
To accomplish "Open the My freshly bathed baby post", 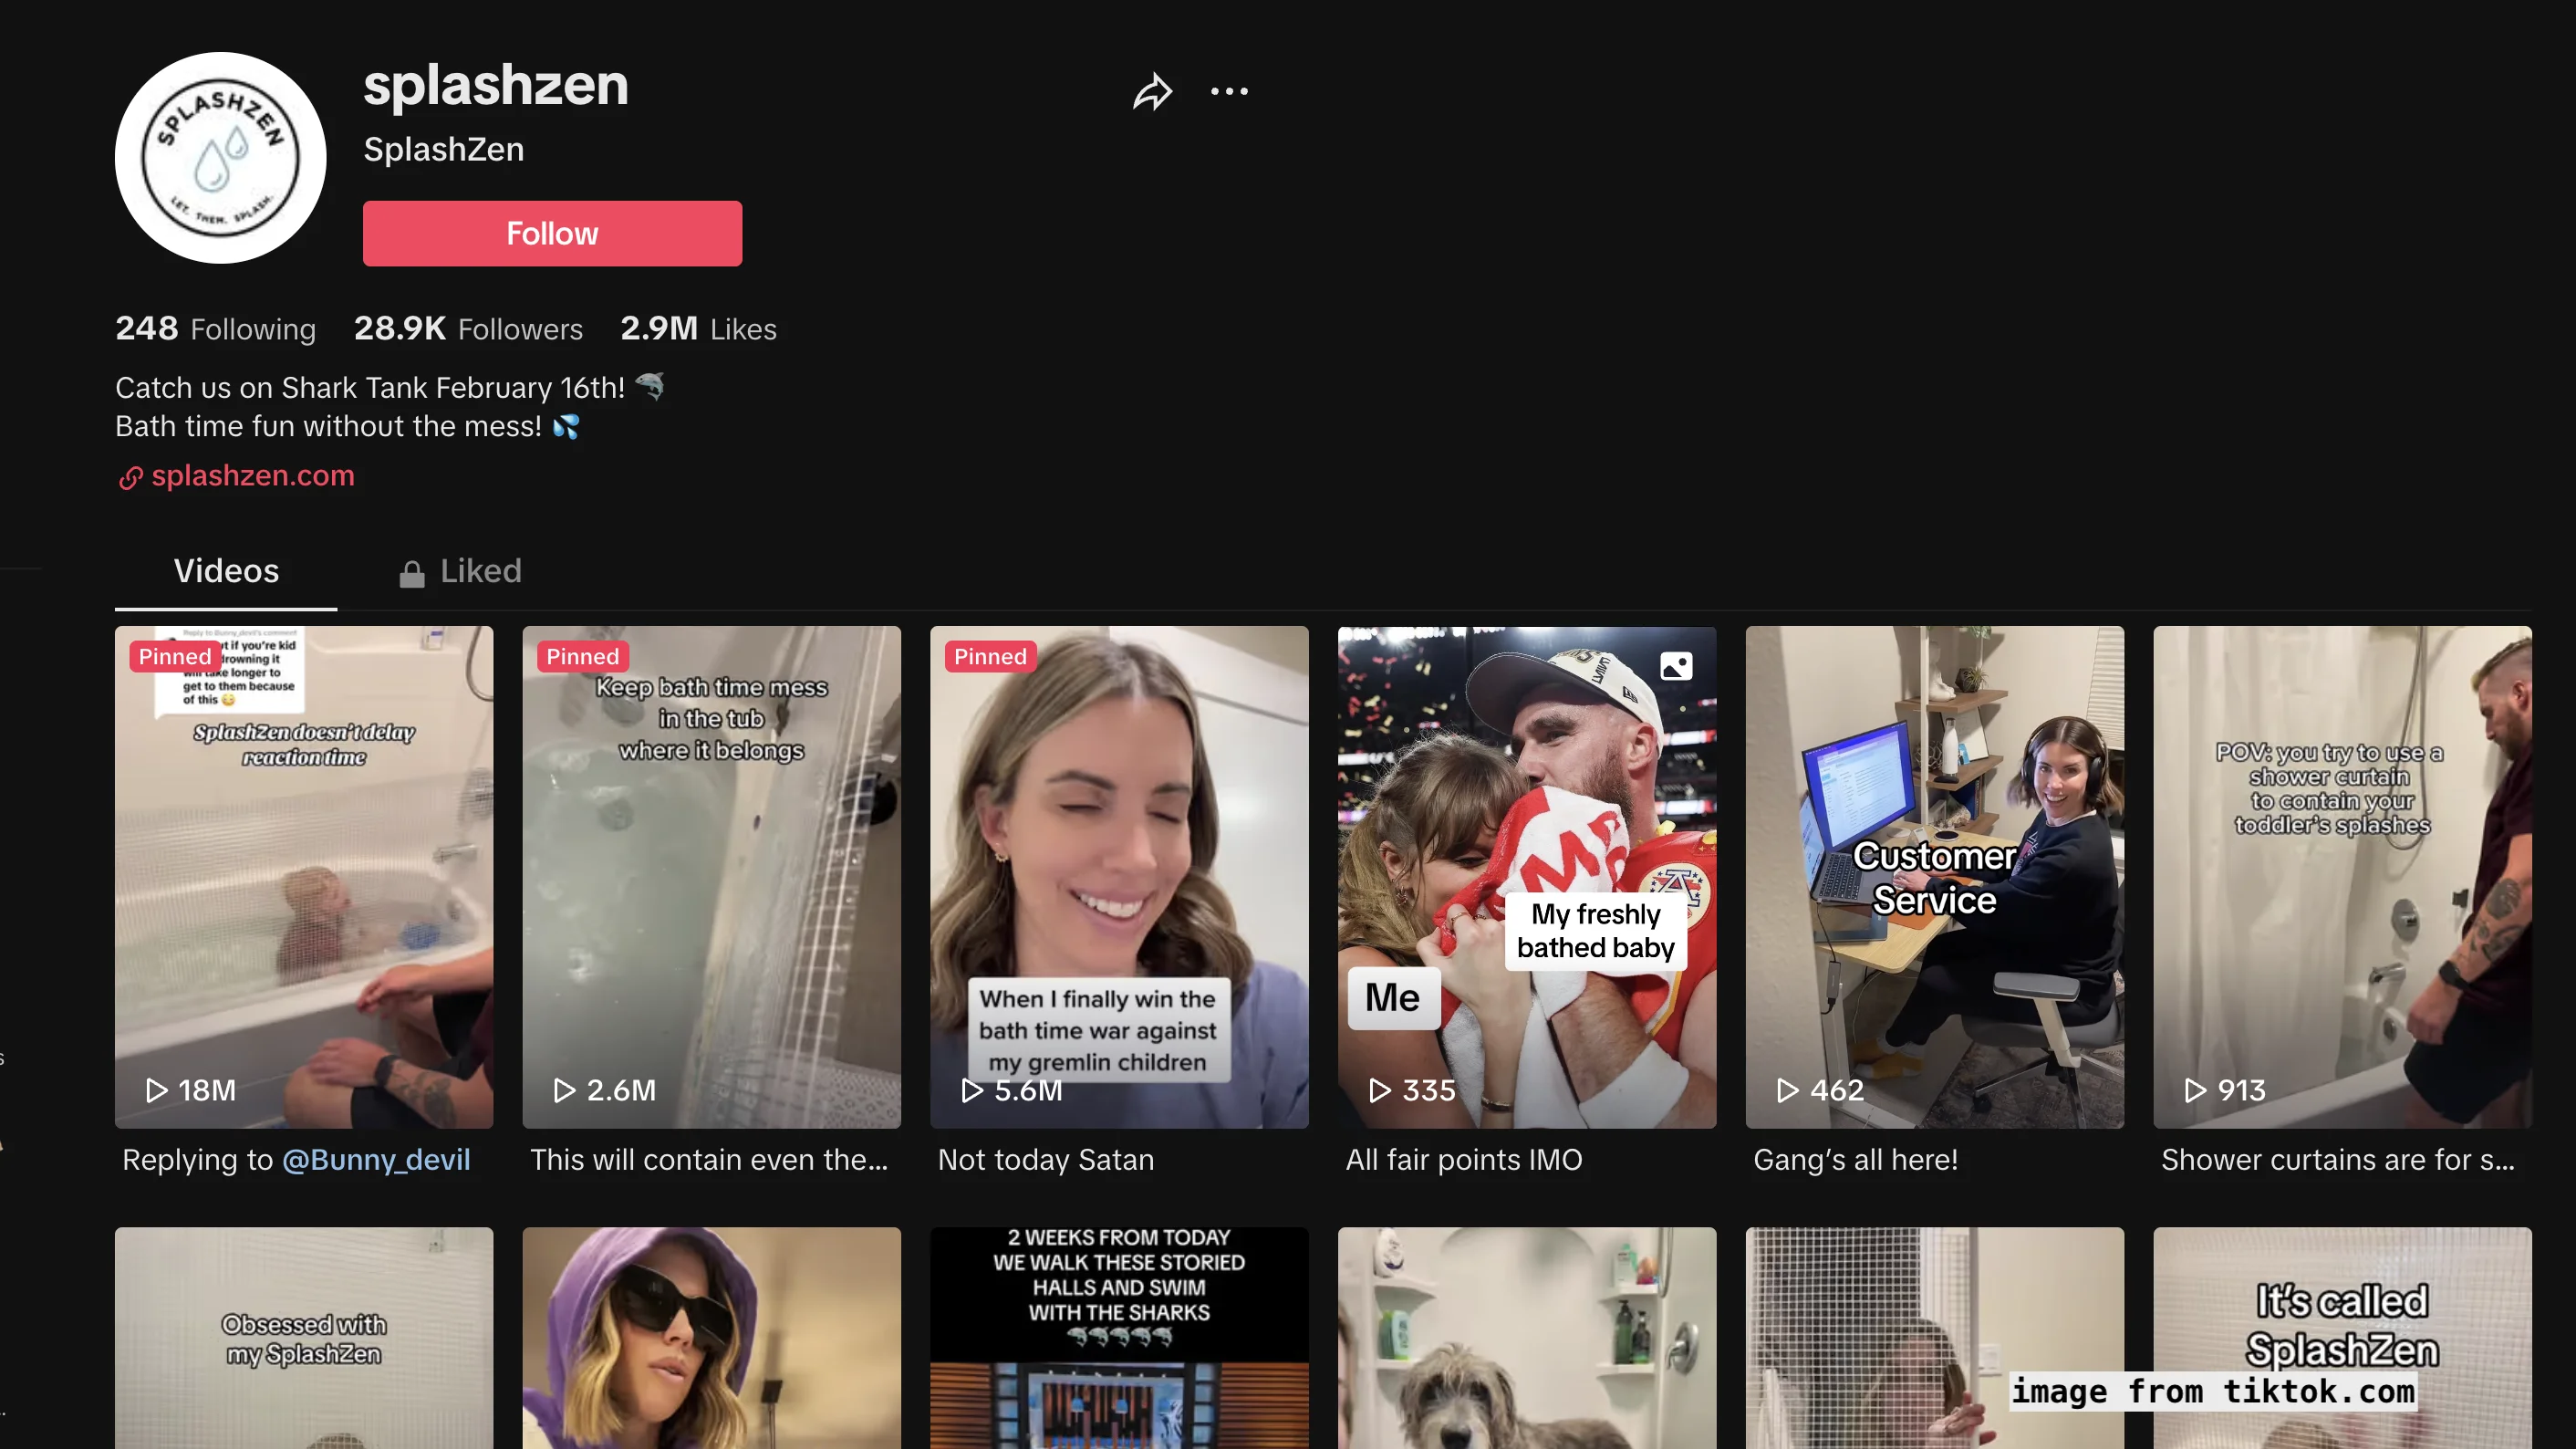I will (1527, 877).
